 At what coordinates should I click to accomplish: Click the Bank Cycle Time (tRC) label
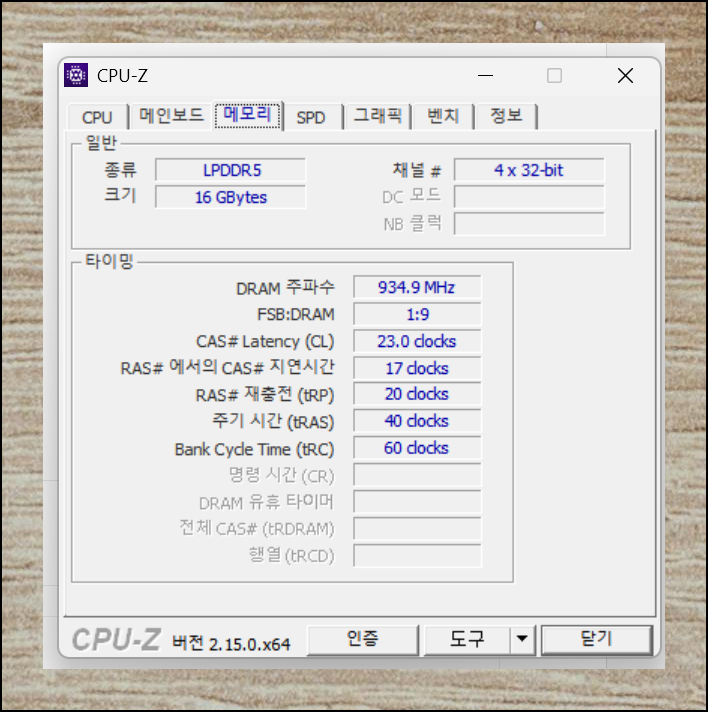(254, 450)
